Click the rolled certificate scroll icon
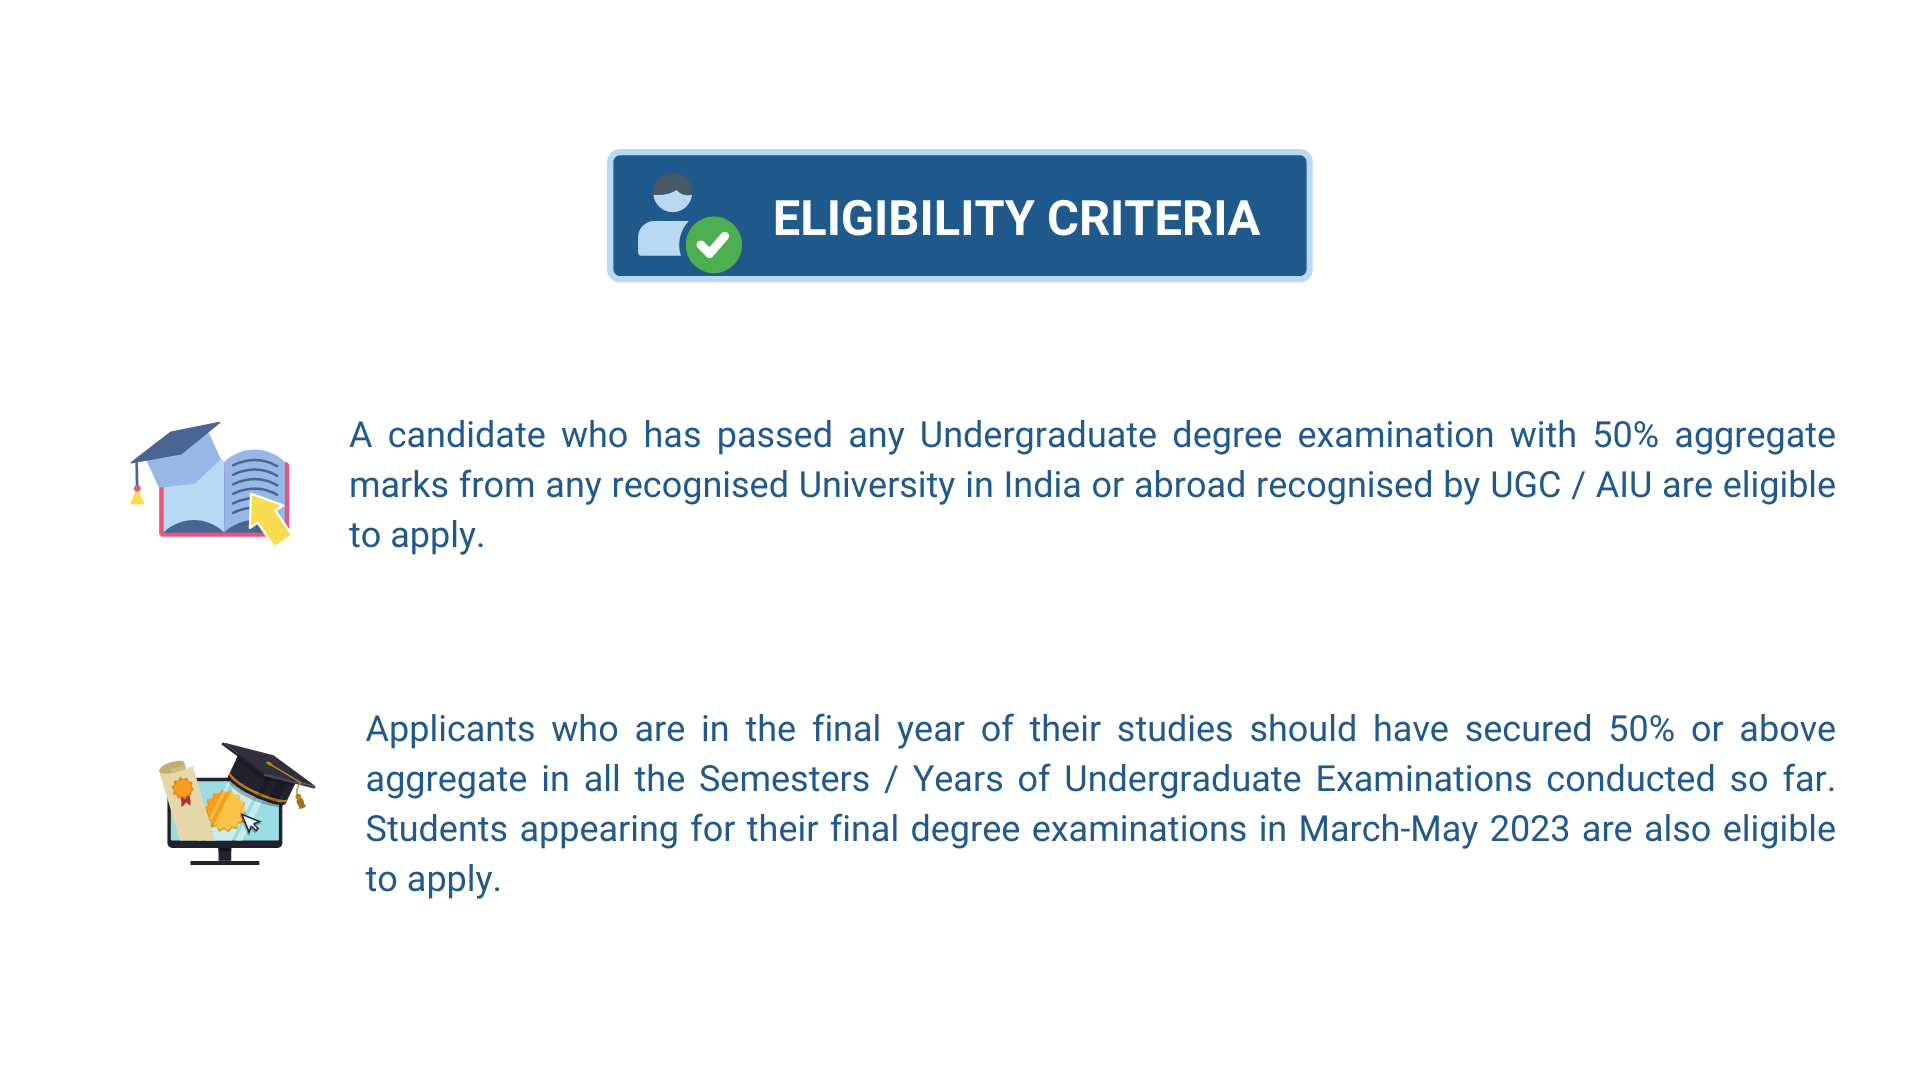Image resolution: width=1920 pixels, height=1080 pixels. [x=184, y=801]
